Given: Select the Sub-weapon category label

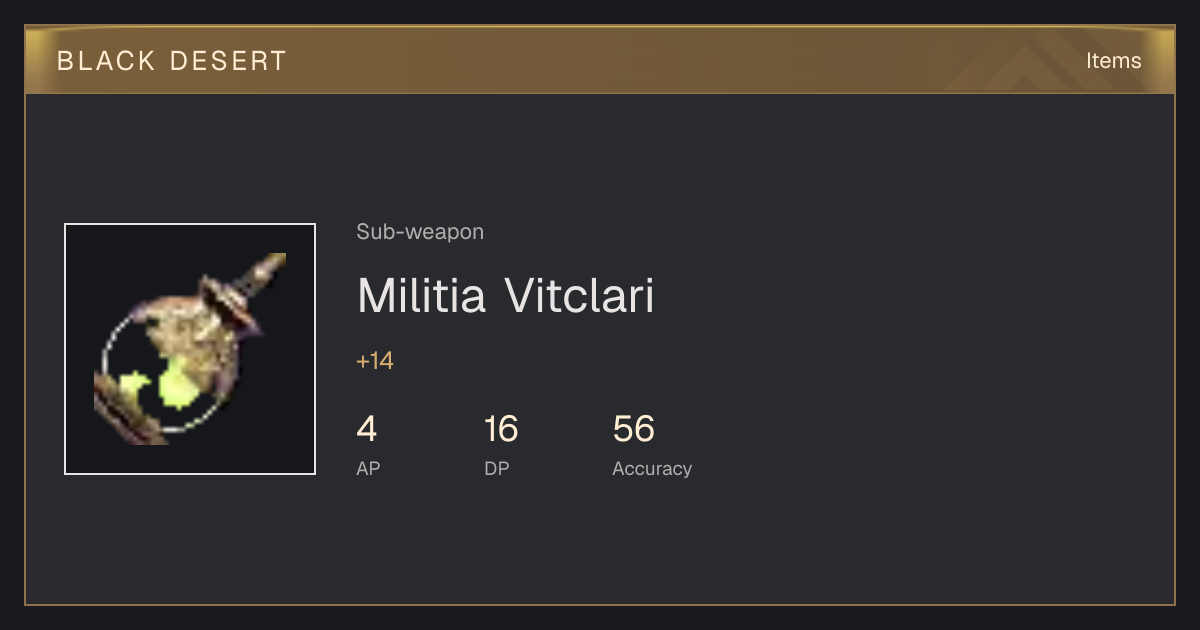Looking at the screenshot, I should click(x=420, y=232).
